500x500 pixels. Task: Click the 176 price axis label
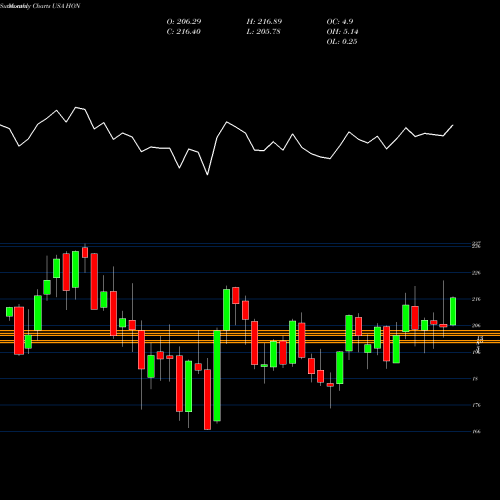click(476, 405)
